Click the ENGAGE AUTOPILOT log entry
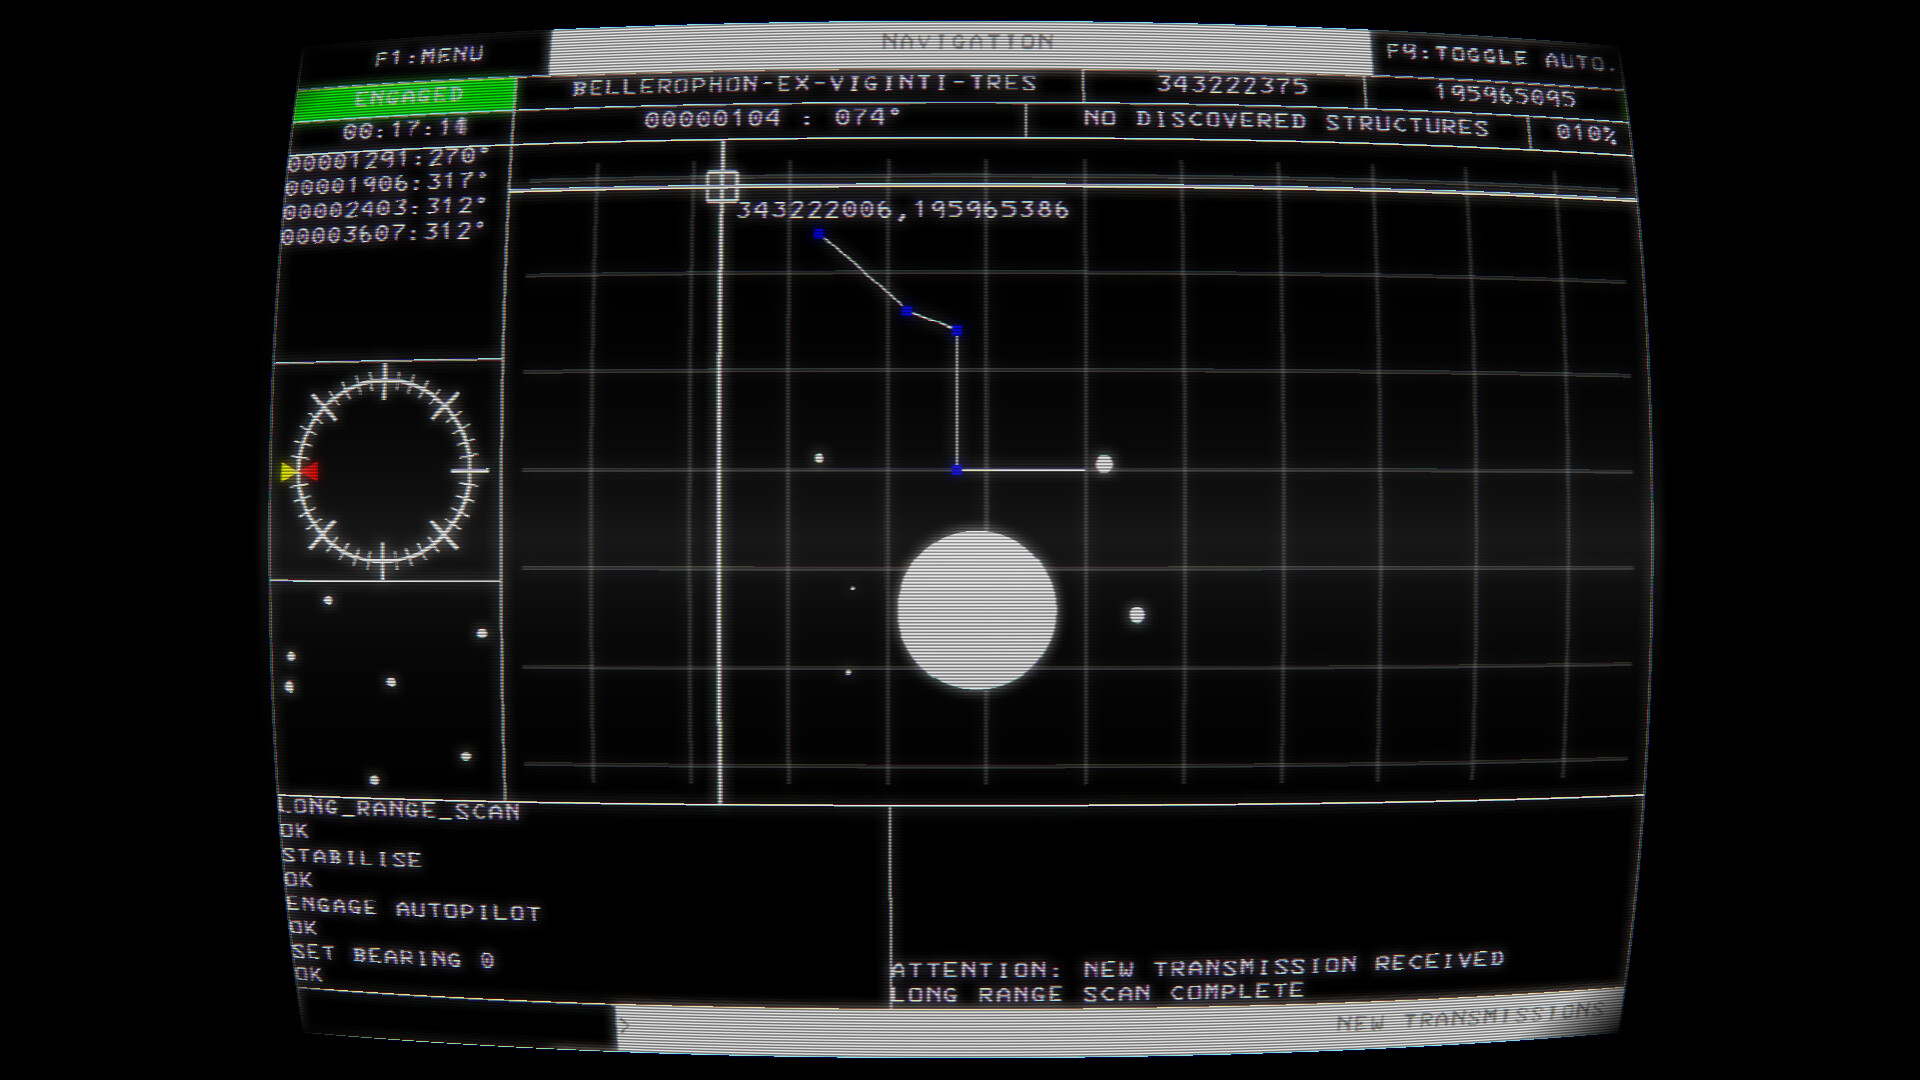This screenshot has width=1920, height=1080. [413, 909]
